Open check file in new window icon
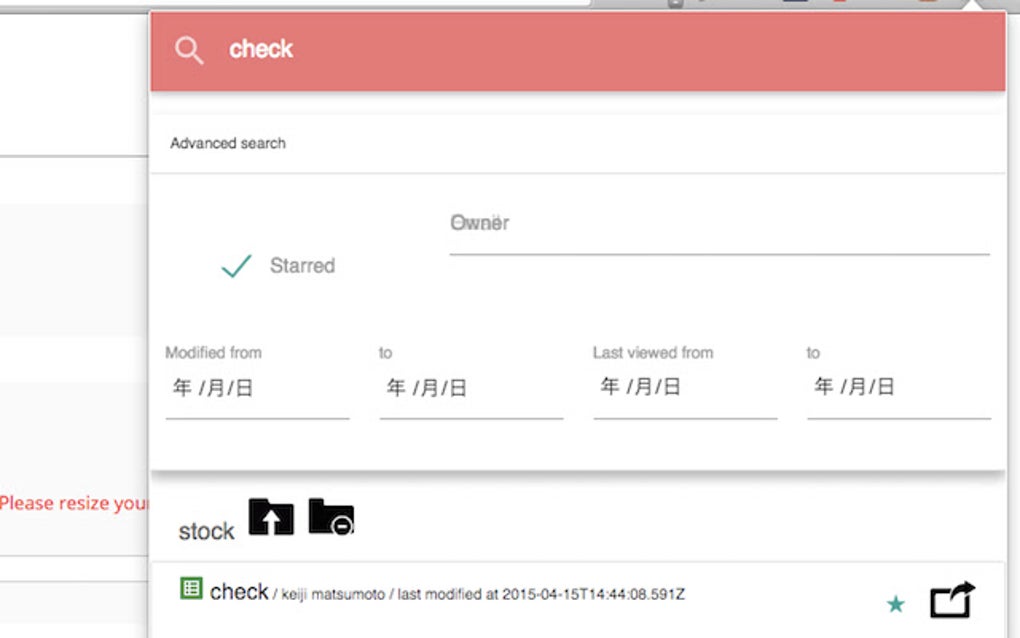Image resolution: width=1020 pixels, height=638 pixels. click(952, 600)
